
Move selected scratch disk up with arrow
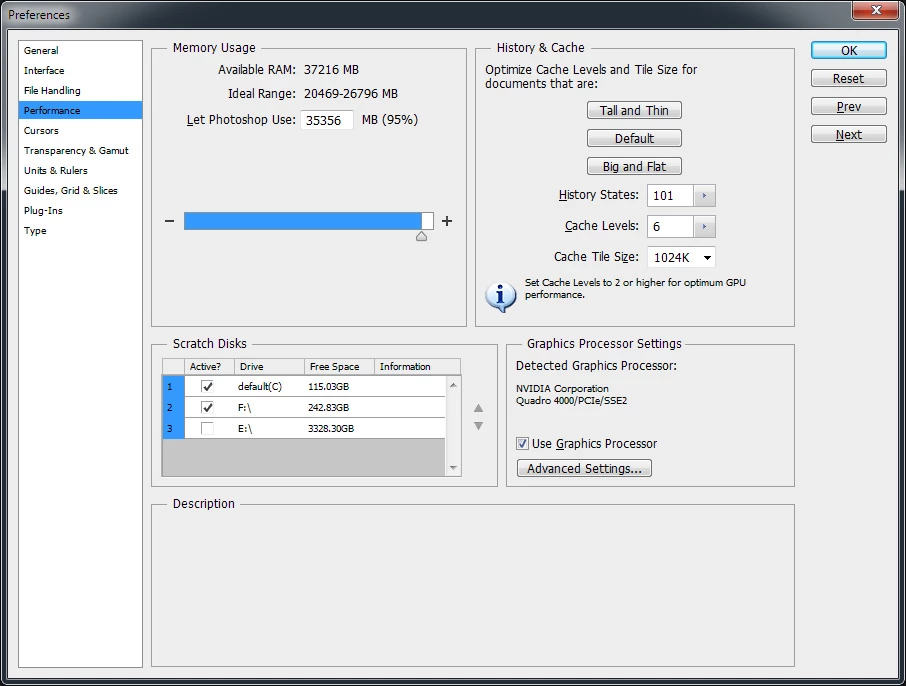(x=478, y=408)
